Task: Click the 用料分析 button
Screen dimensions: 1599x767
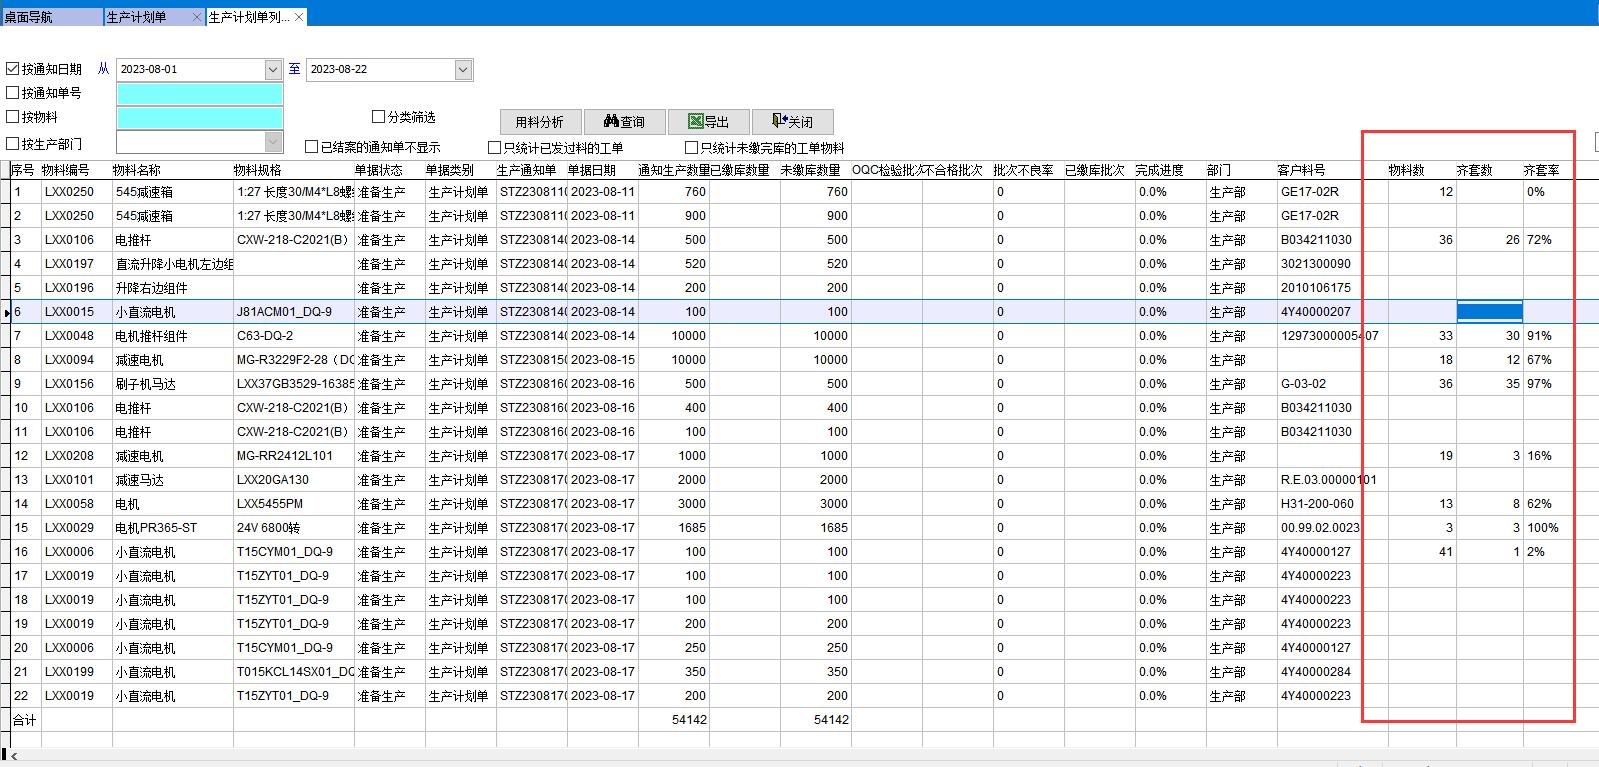Action: [x=540, y=122]
